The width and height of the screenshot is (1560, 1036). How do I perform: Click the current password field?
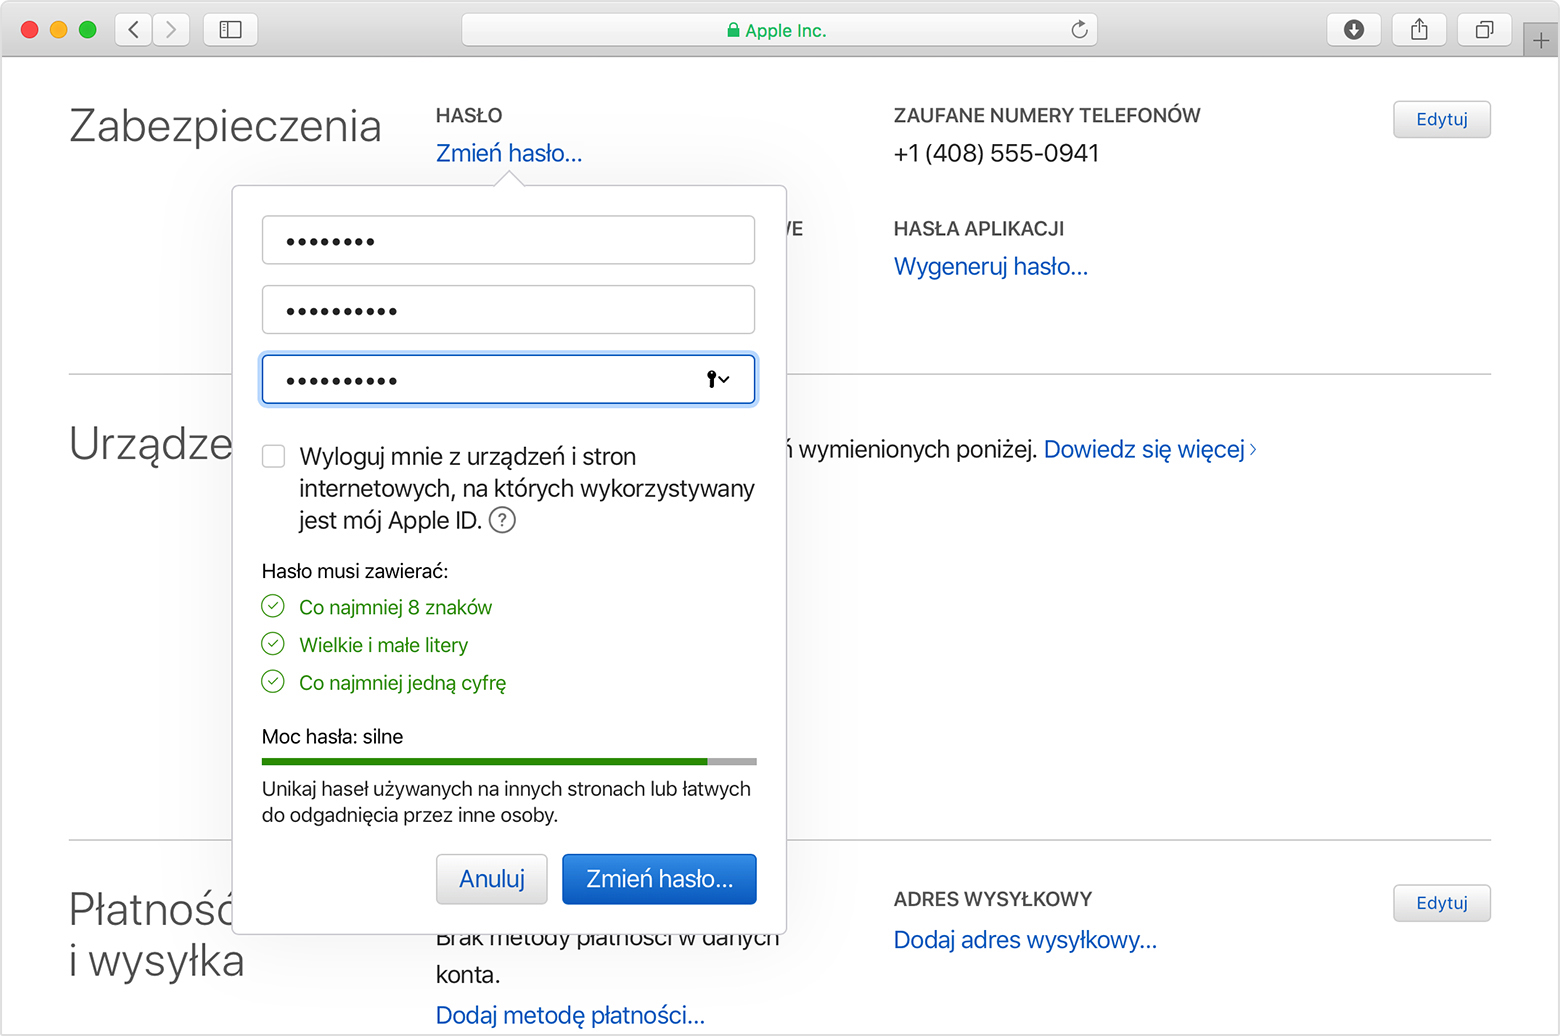click(508, 240)
